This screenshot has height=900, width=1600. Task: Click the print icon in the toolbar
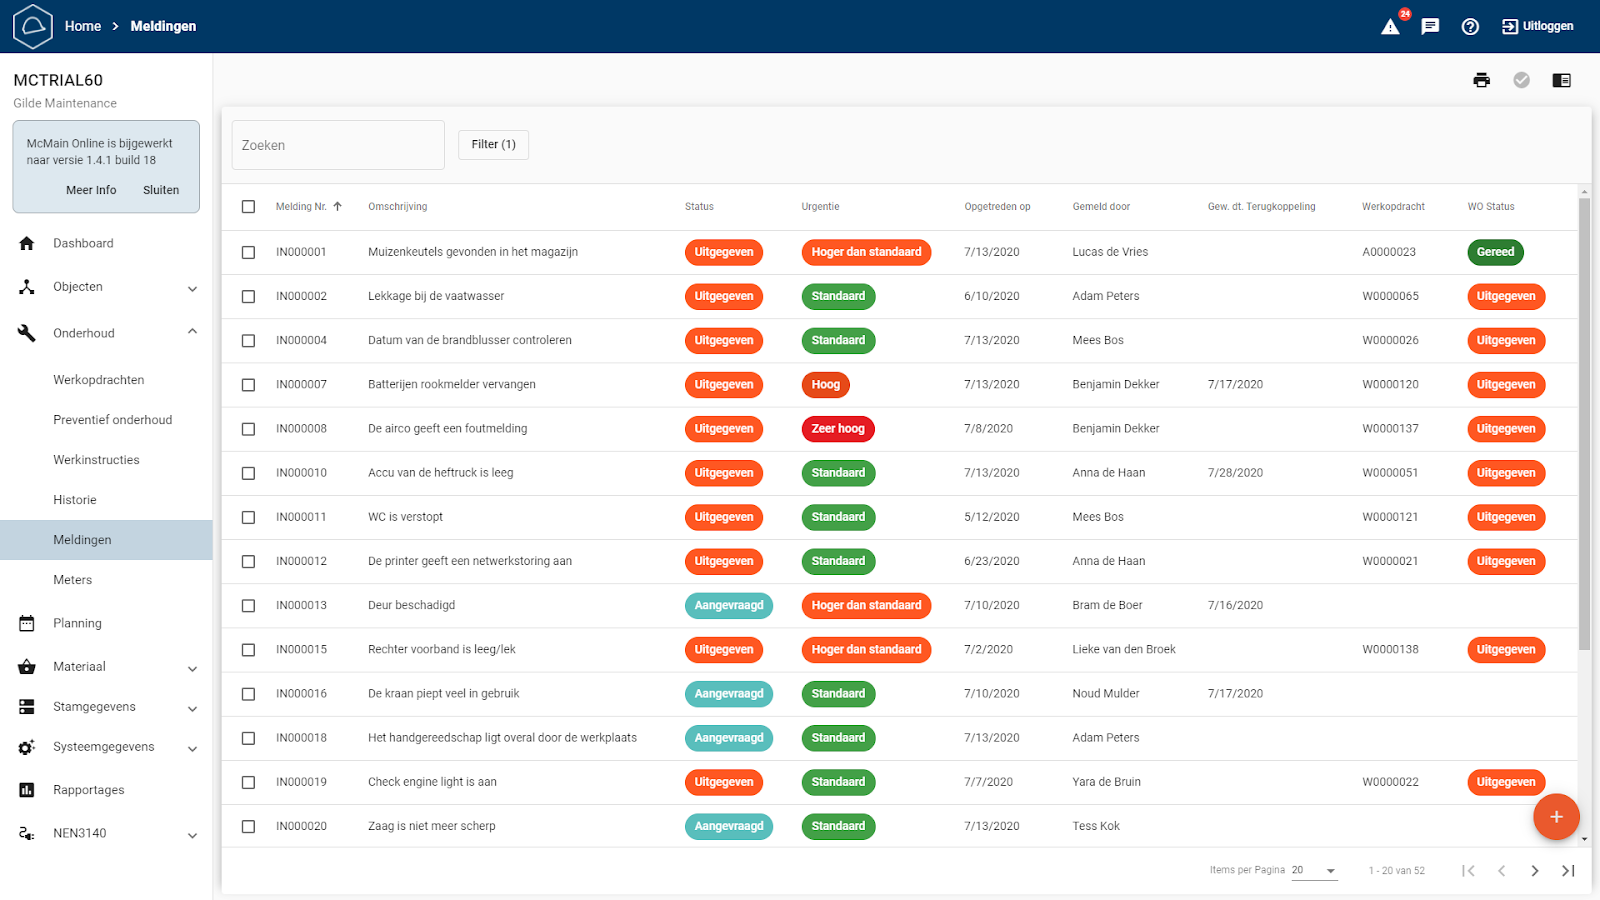[x=1481, y=80]
